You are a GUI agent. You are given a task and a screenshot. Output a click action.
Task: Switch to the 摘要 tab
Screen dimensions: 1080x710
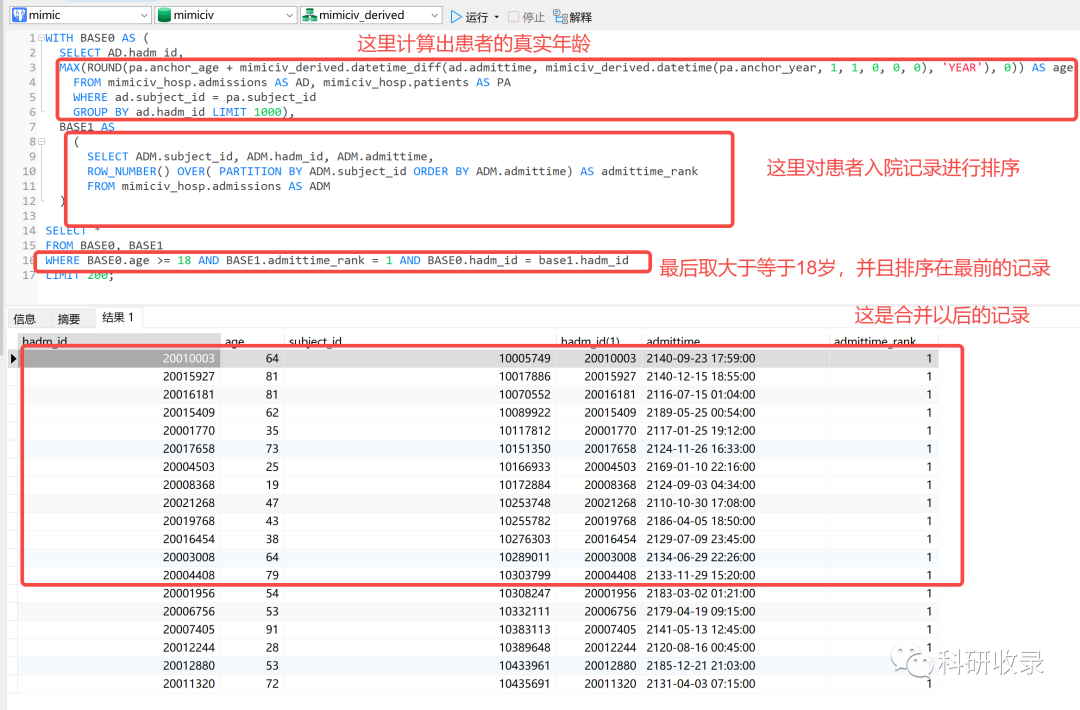[69, 318]
